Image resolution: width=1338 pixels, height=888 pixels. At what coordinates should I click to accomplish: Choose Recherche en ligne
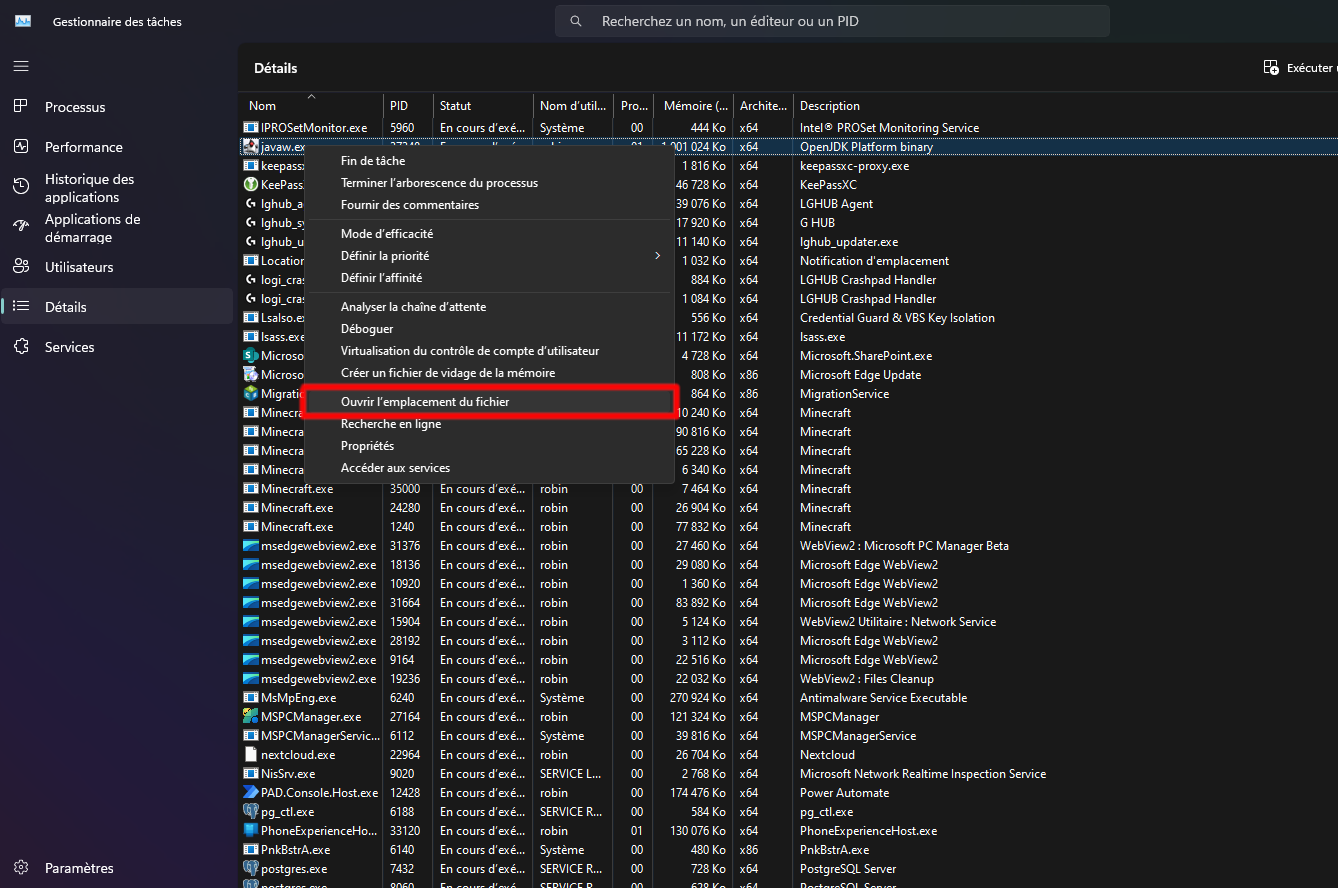(x=489, y=424)
